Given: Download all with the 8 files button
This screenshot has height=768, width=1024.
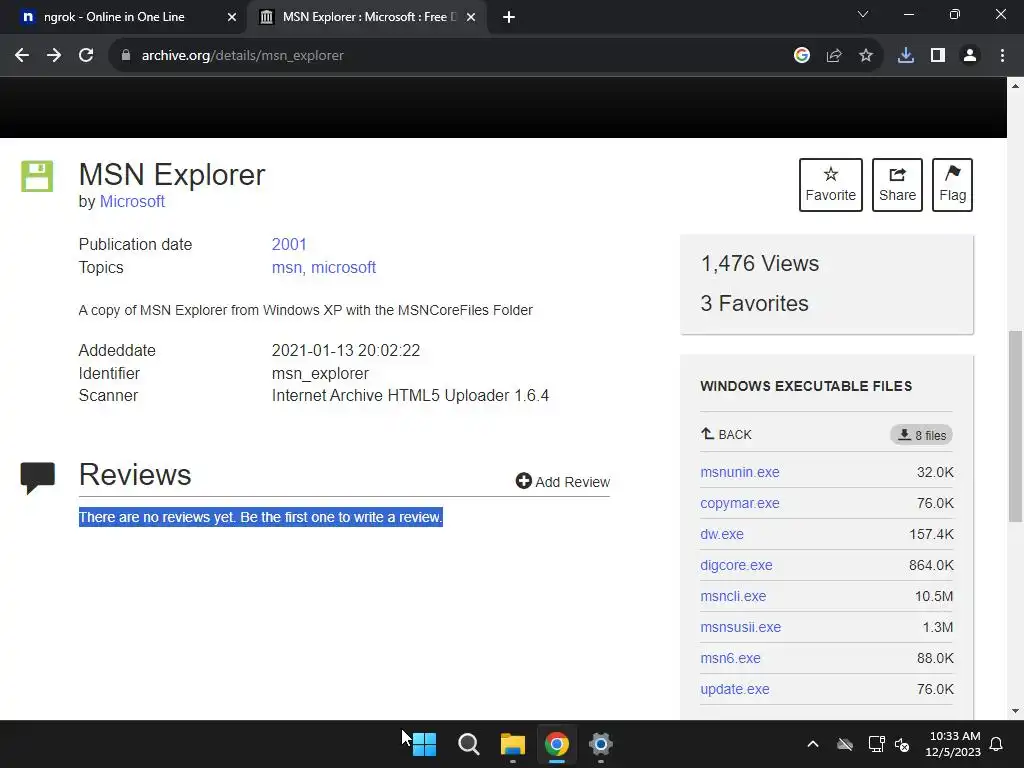Looking at the screenshot, I should (921, 435).
